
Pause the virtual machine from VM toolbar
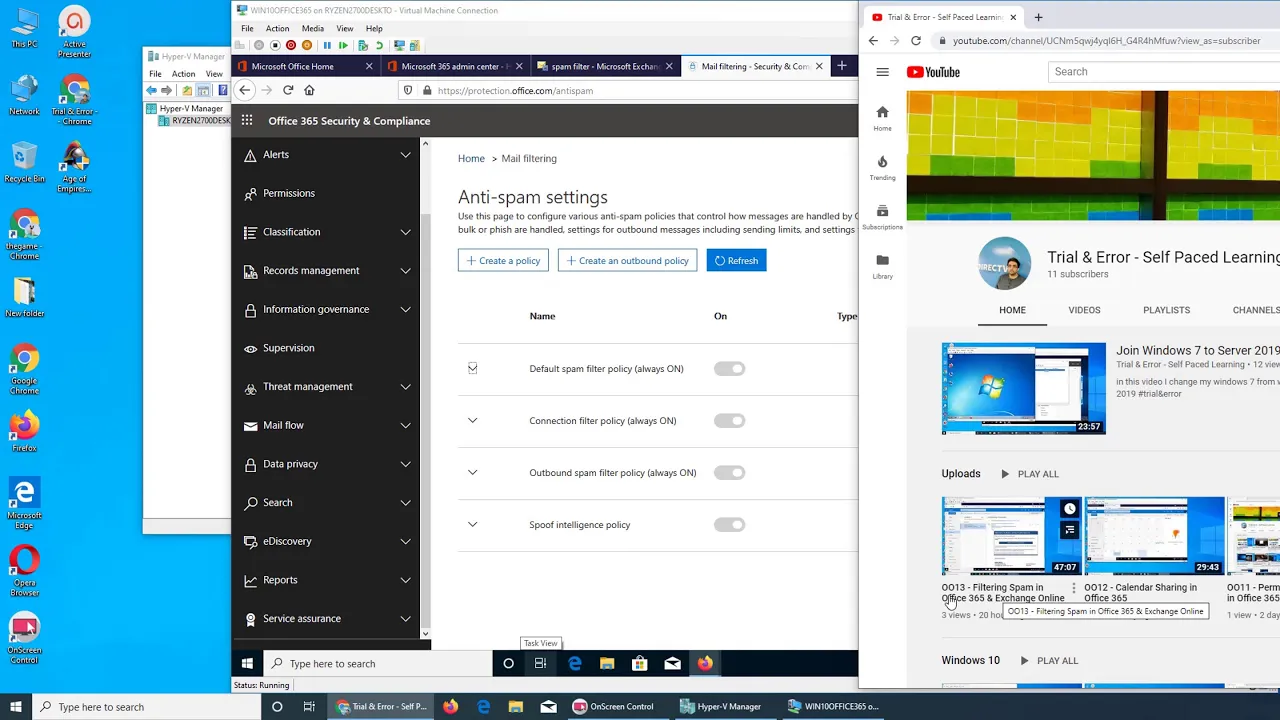click(327, 45)
